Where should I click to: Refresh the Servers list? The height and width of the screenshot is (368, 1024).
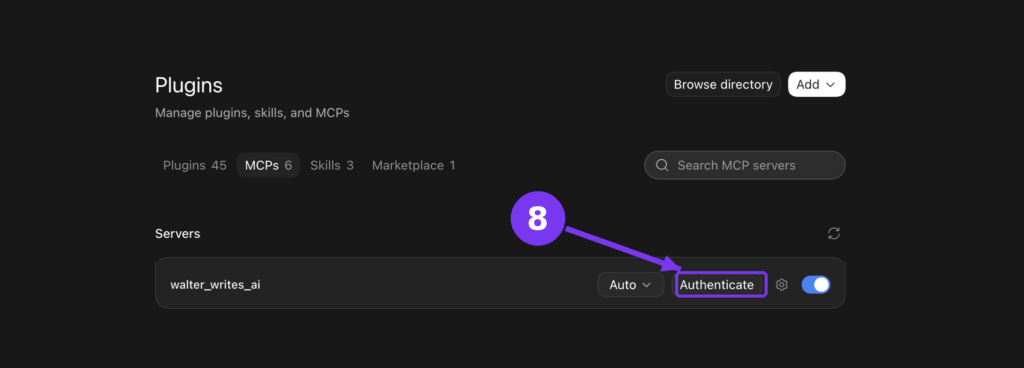(833, 234)
